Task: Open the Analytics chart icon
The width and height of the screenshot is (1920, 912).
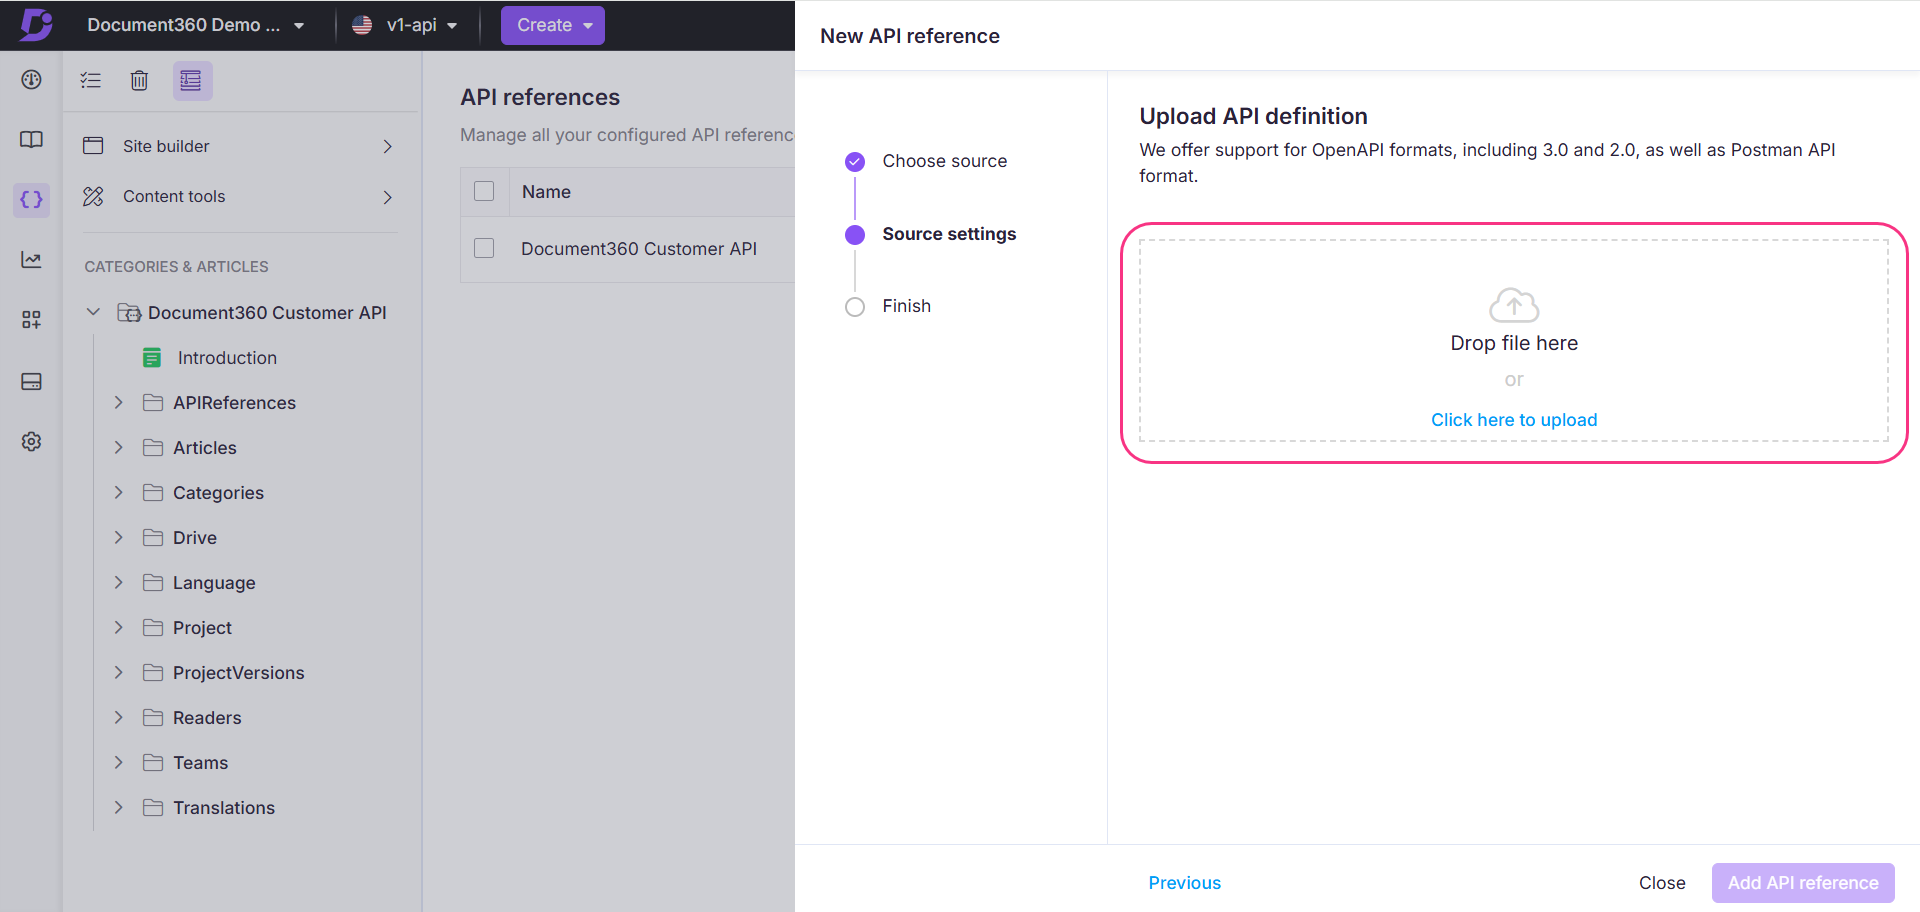Action: 31,259
